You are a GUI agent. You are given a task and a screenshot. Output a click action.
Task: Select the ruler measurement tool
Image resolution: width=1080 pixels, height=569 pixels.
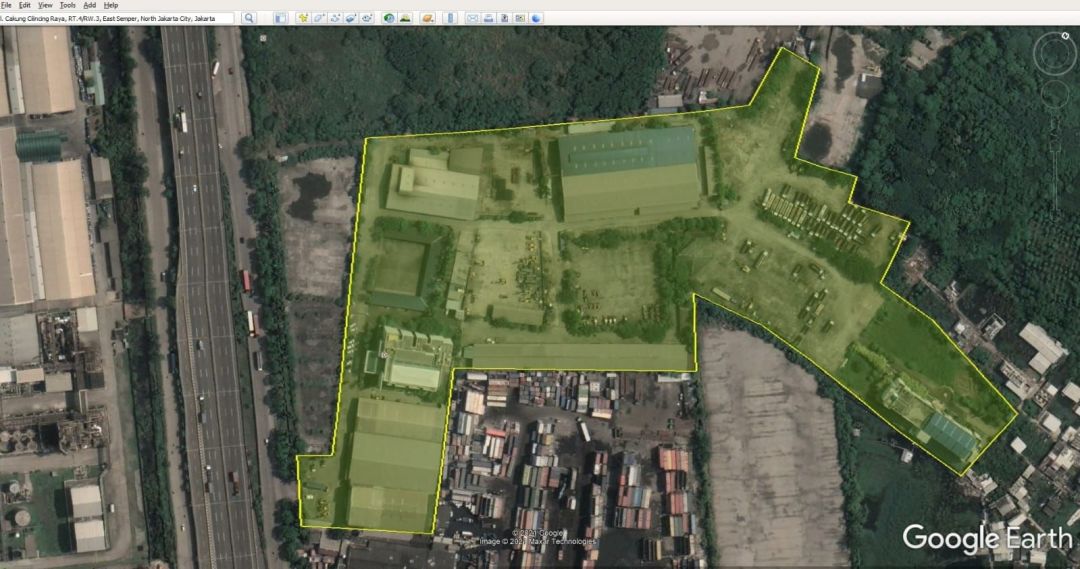449,18
